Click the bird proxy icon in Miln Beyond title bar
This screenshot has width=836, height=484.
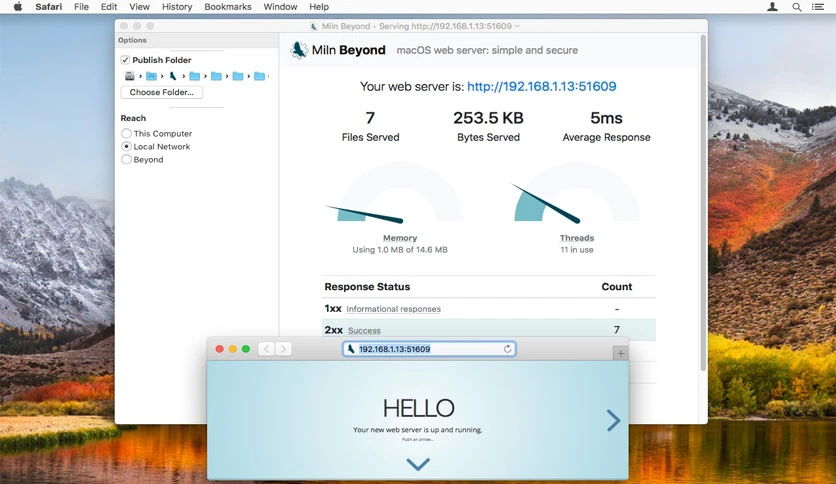(314, 26)
